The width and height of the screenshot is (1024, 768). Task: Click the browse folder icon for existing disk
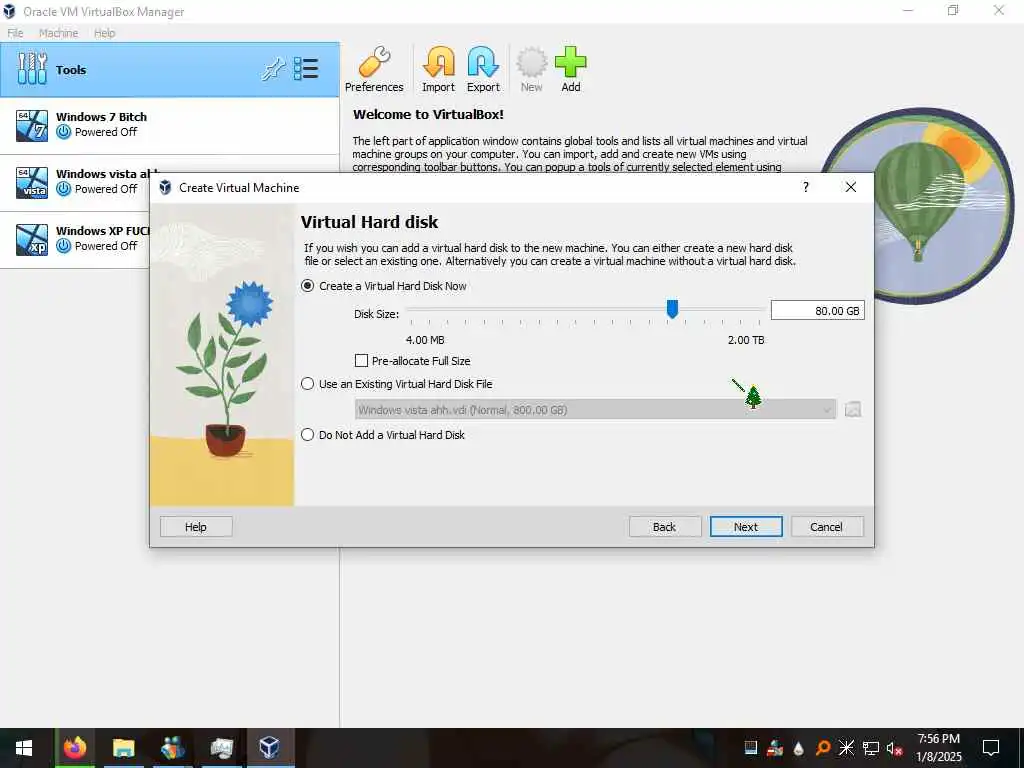tap(853, 409)
